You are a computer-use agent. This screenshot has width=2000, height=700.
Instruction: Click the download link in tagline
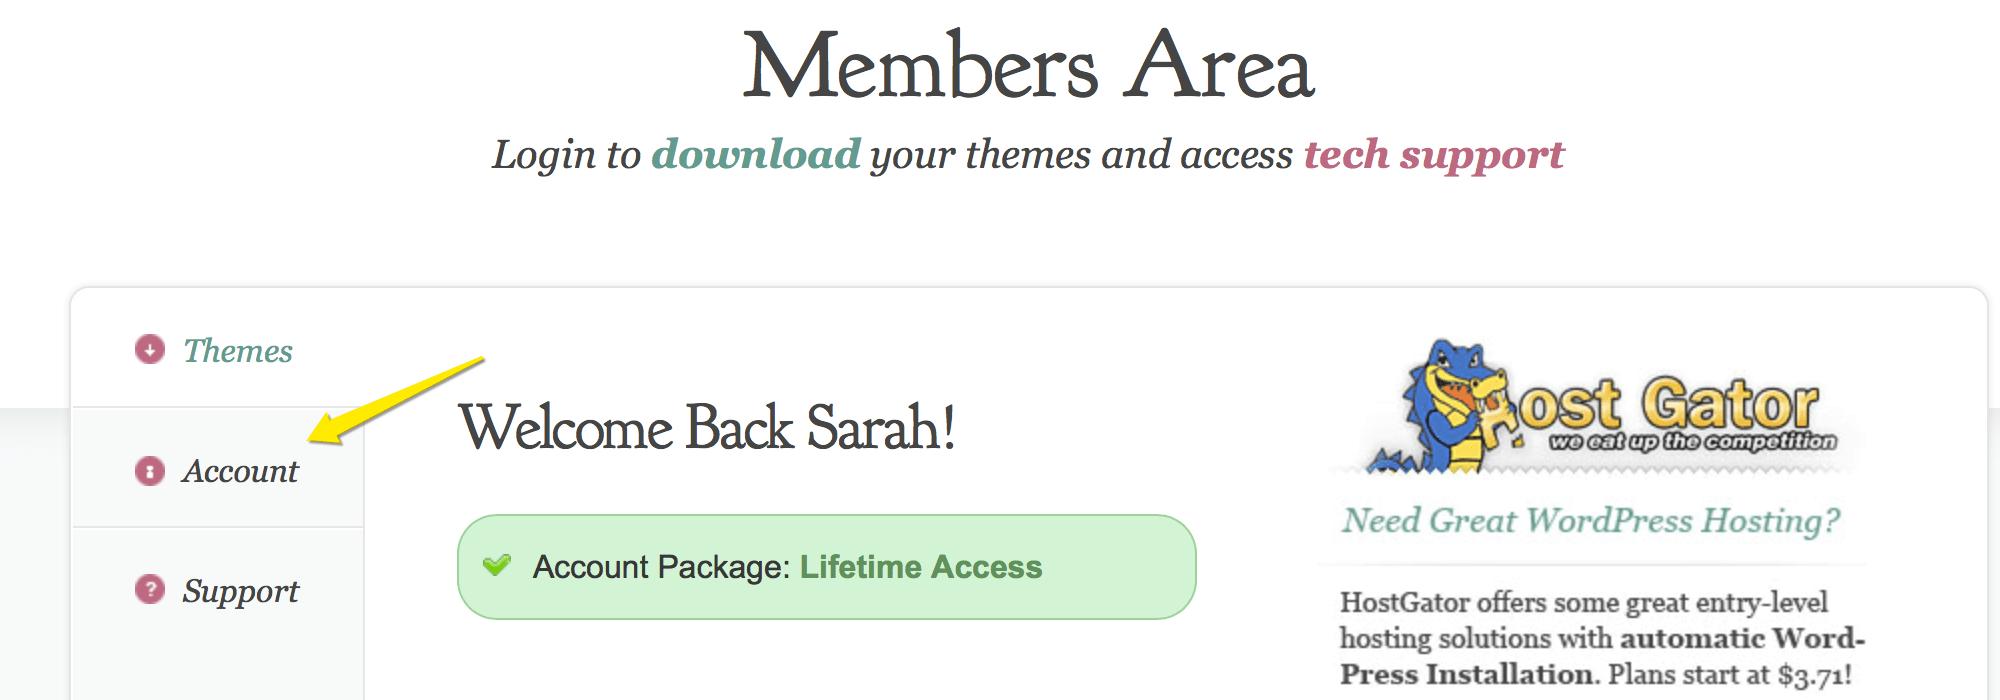coord(756,154)
